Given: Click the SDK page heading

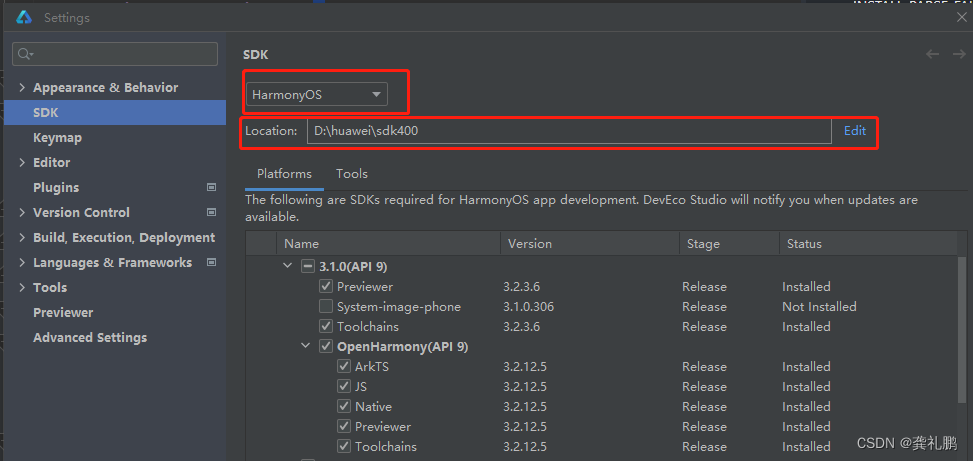Looking at the screenshot, I should coord(256,55).
